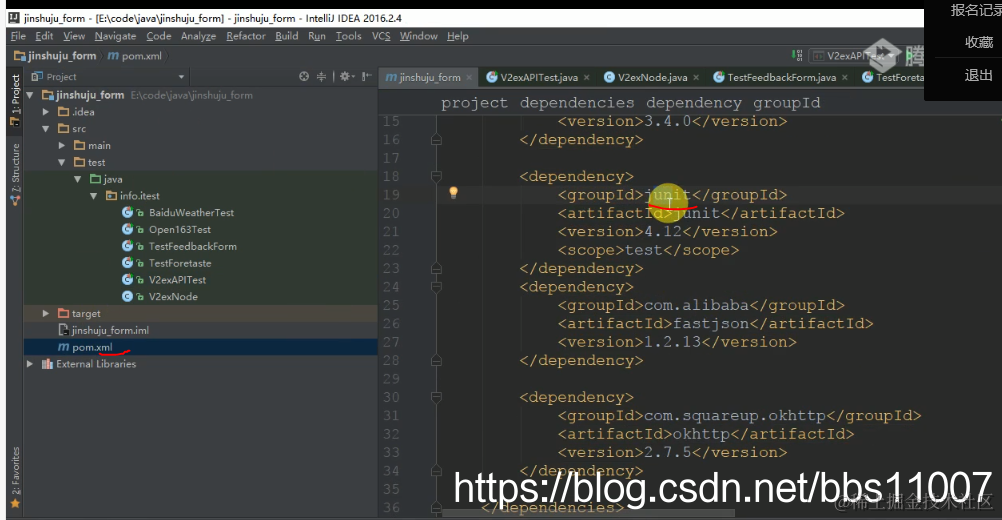
Task: Click the Structure side tool button
Action: click(x=15, y=174)
